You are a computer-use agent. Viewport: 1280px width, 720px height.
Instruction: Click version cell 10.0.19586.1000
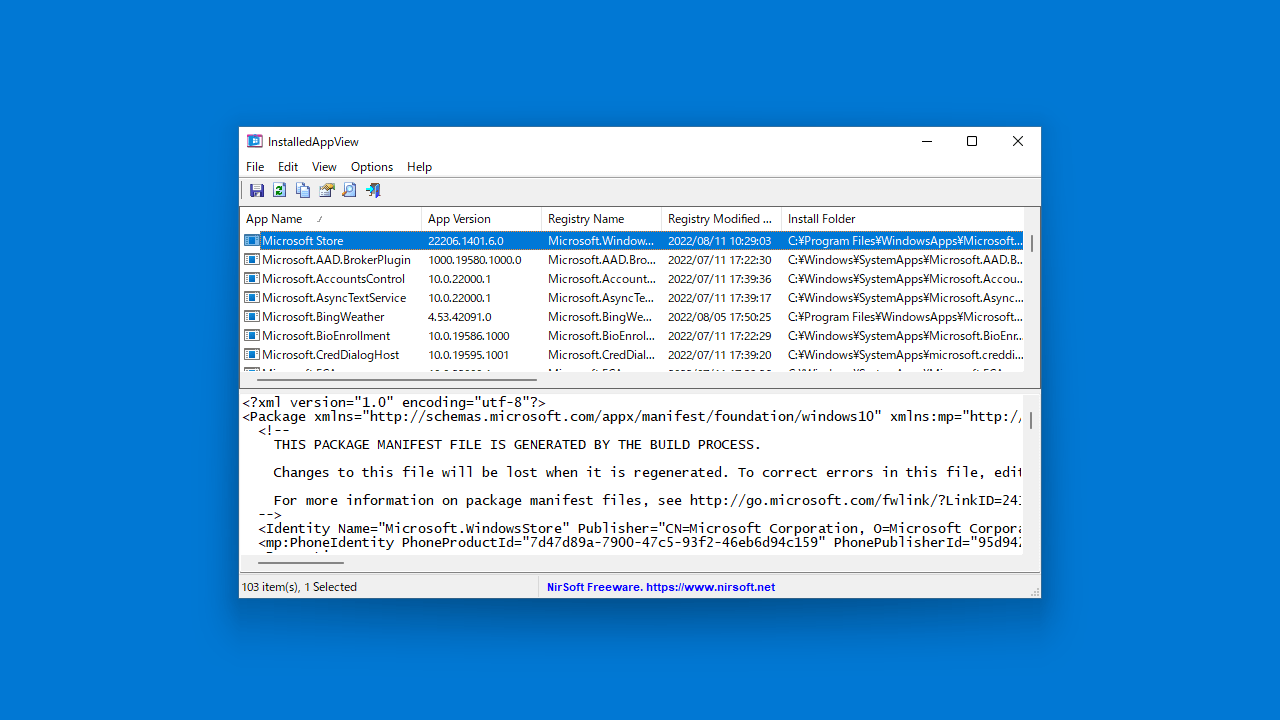tap(469, 336)
